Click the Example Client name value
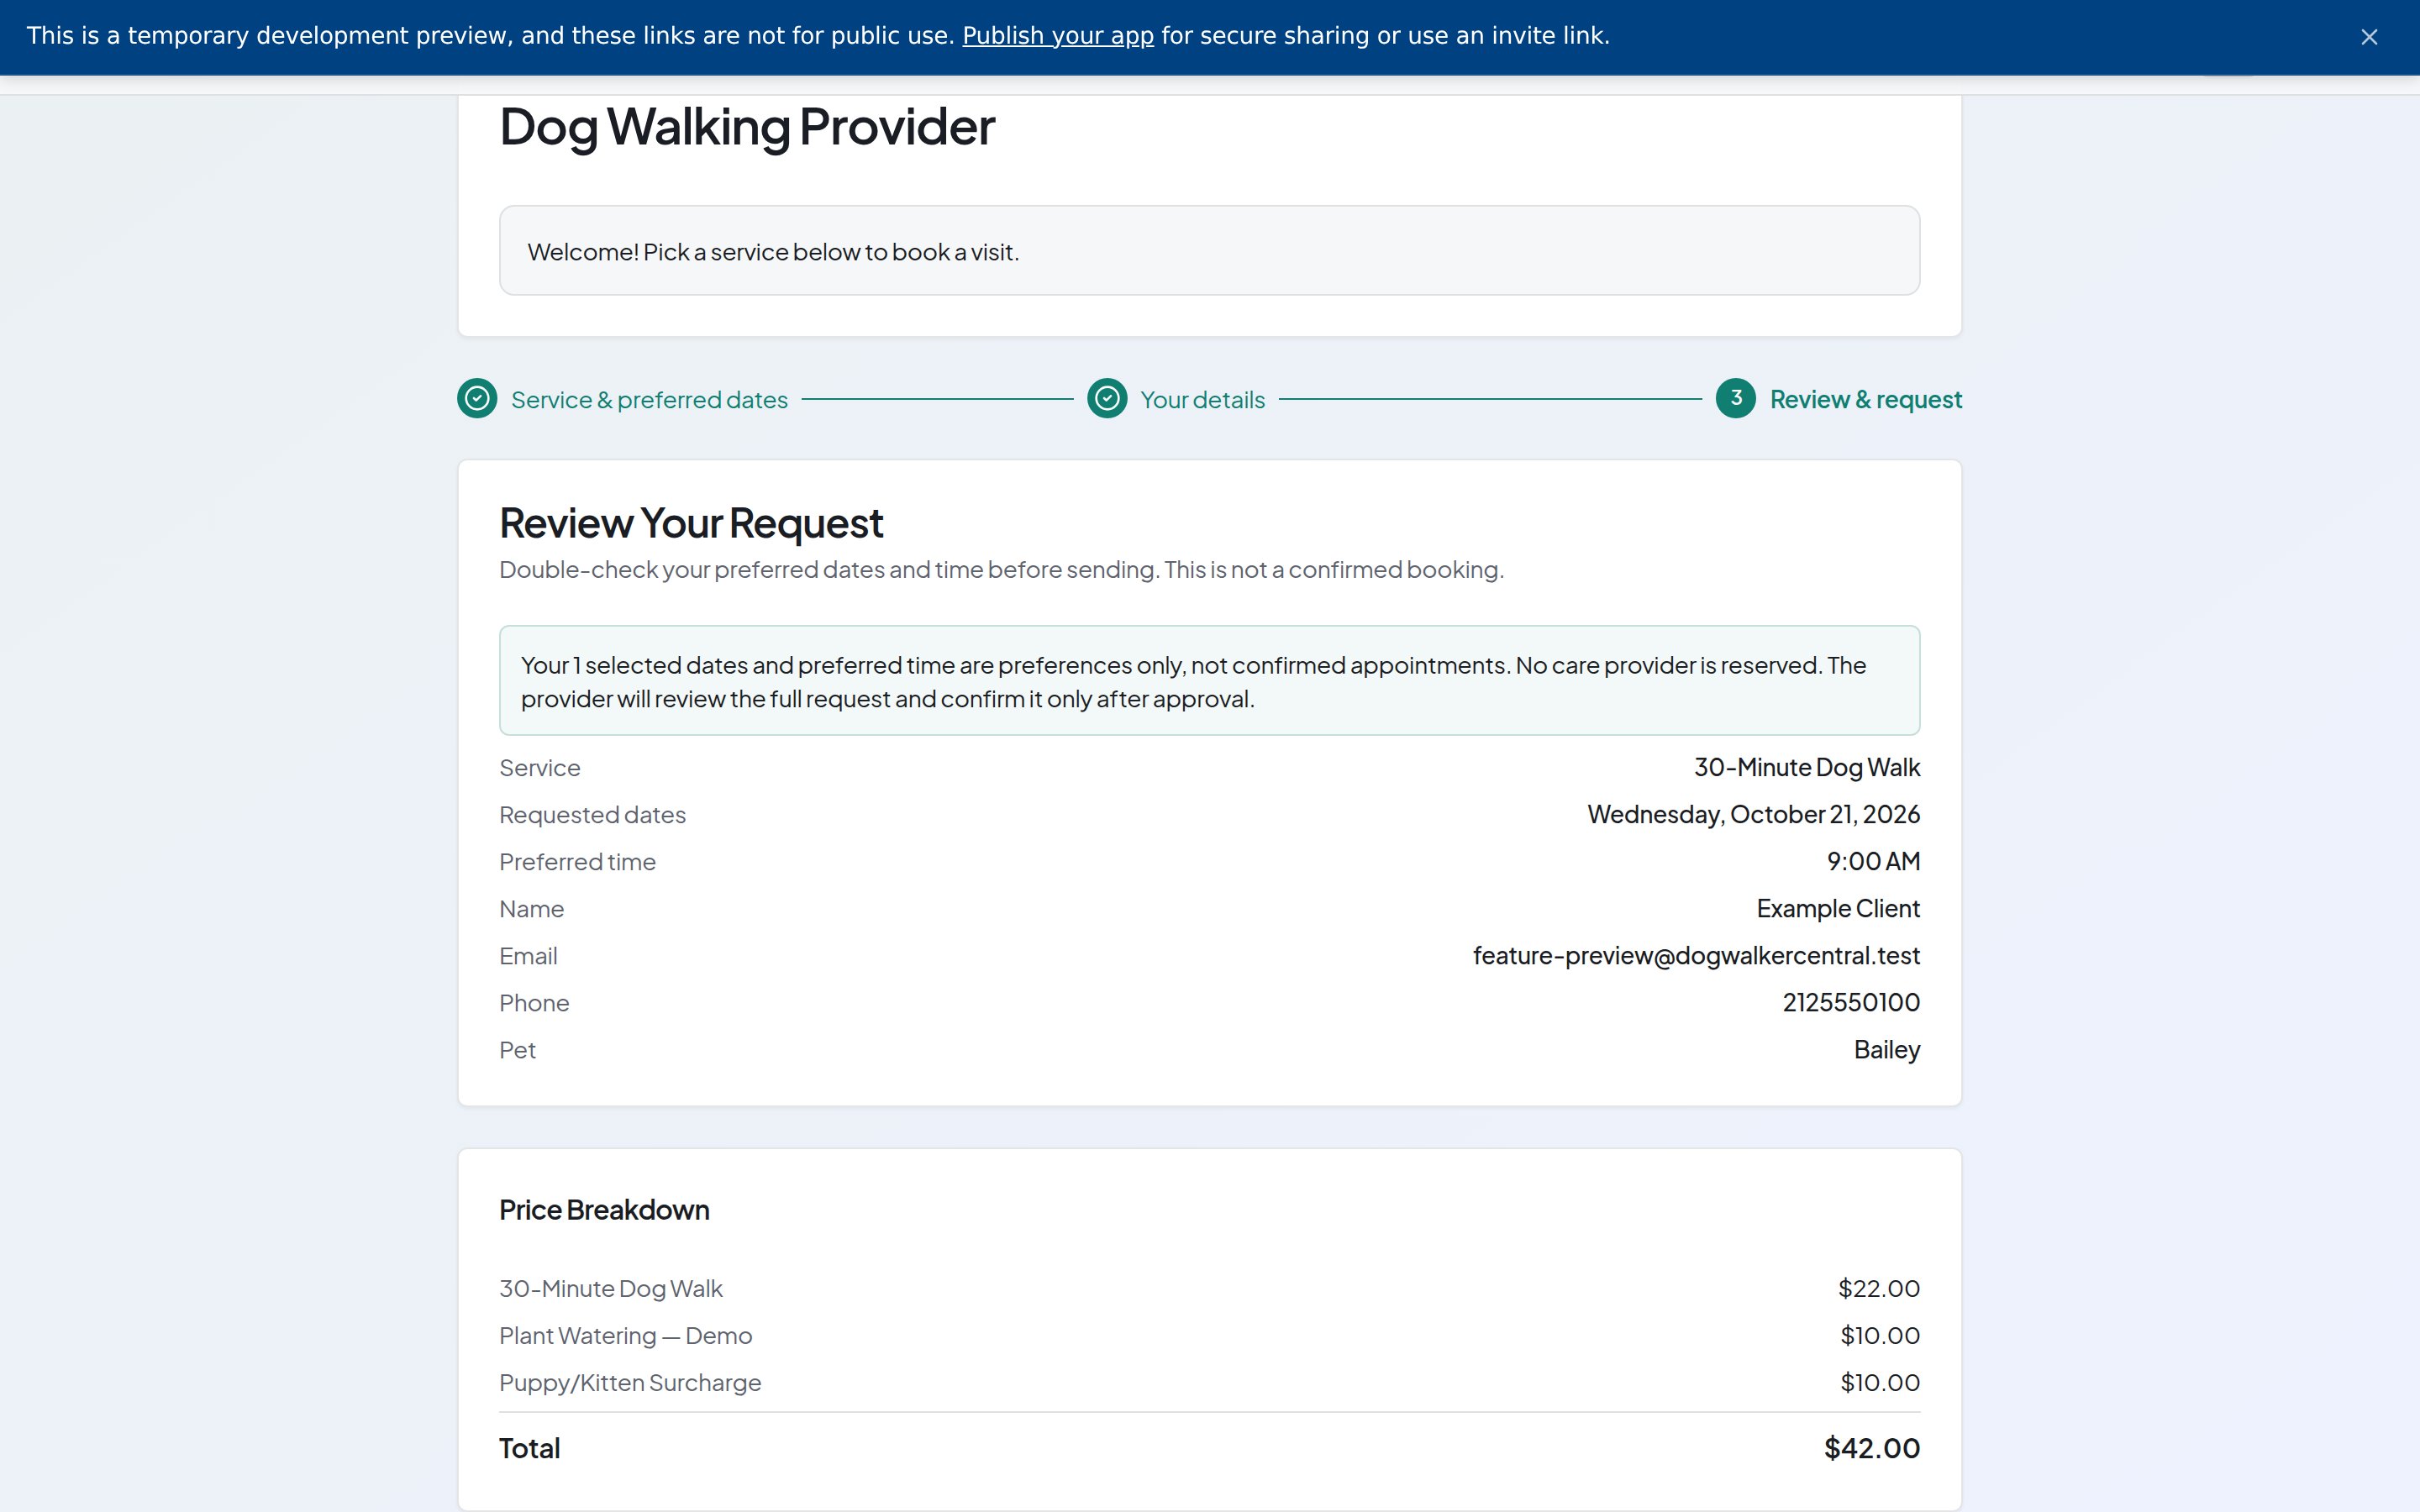 click(1838, 909)
